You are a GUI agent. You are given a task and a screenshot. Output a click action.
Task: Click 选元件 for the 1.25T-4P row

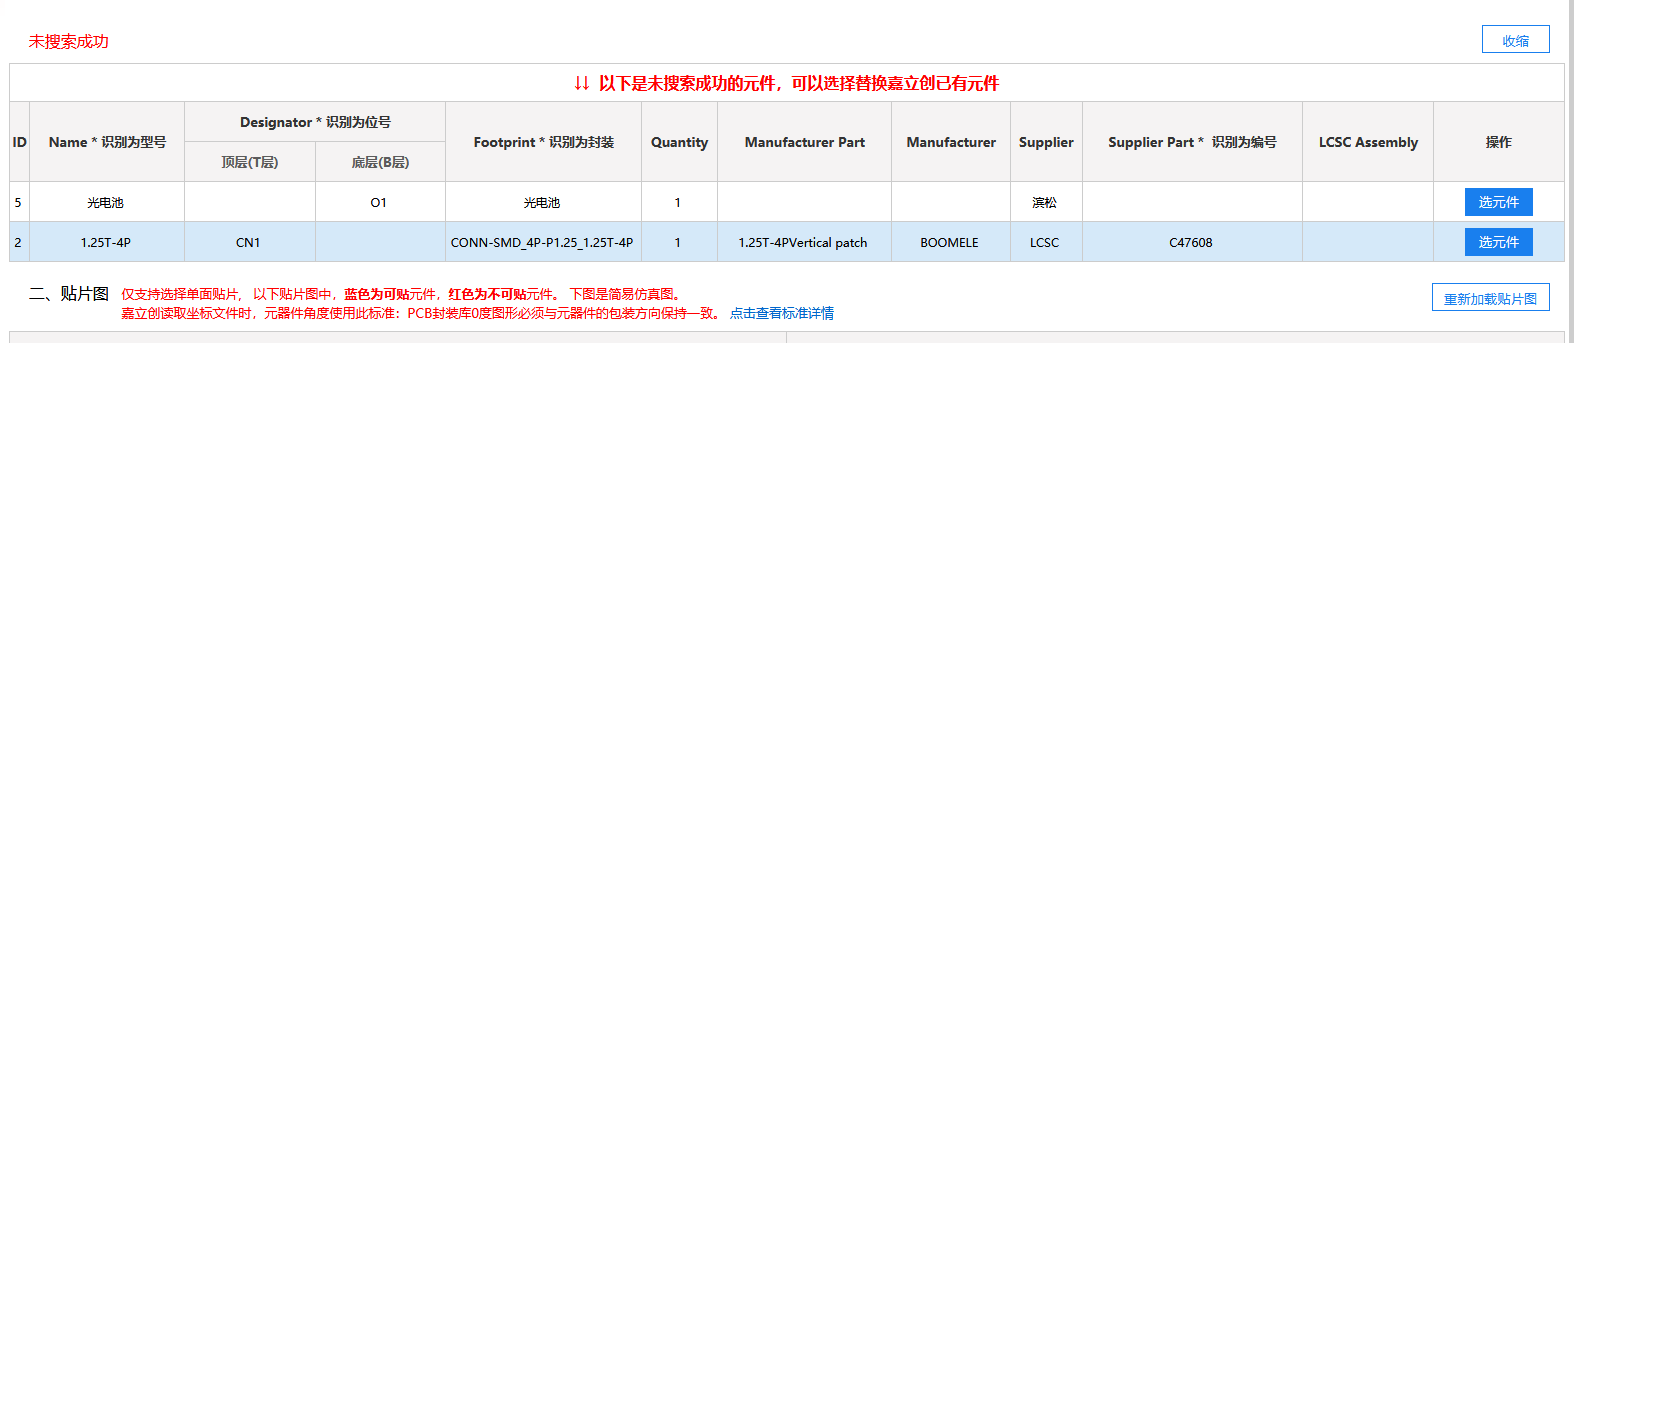(x=1497, y=242)
